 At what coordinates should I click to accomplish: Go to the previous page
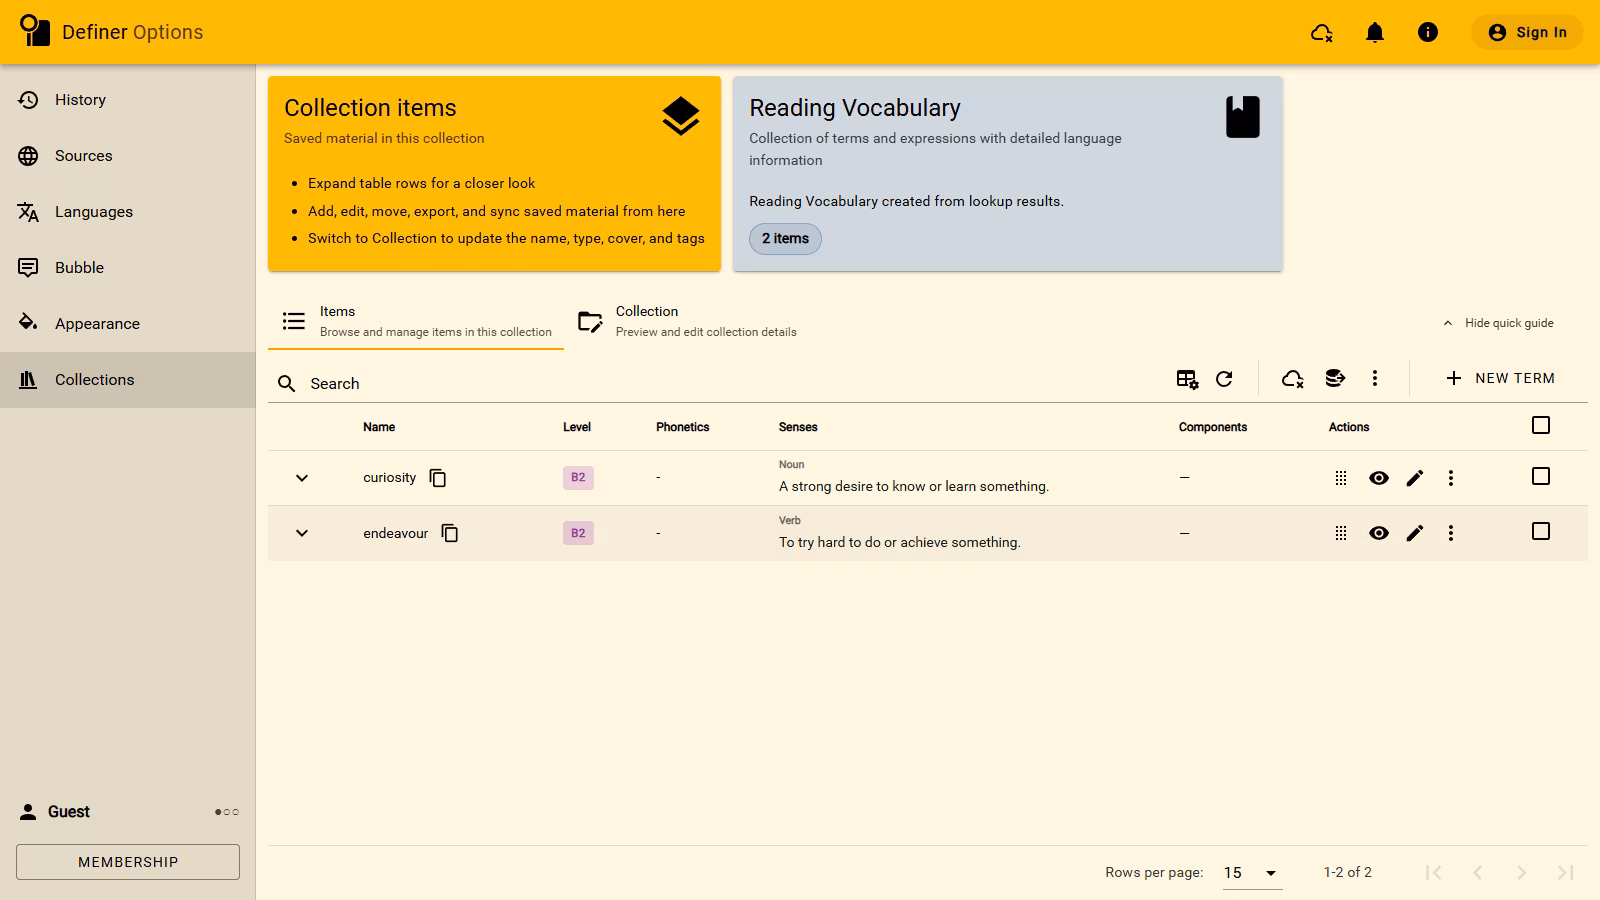(1478, 873)
